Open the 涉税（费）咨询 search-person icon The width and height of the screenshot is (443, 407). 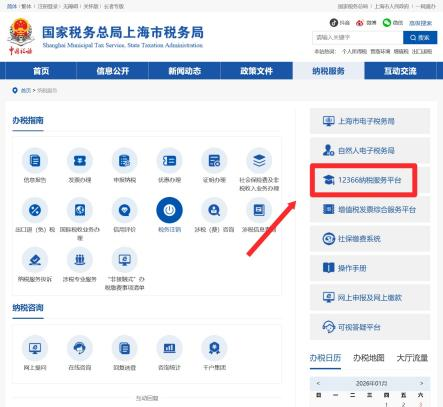pyautogui.click(x=214, y=210)
